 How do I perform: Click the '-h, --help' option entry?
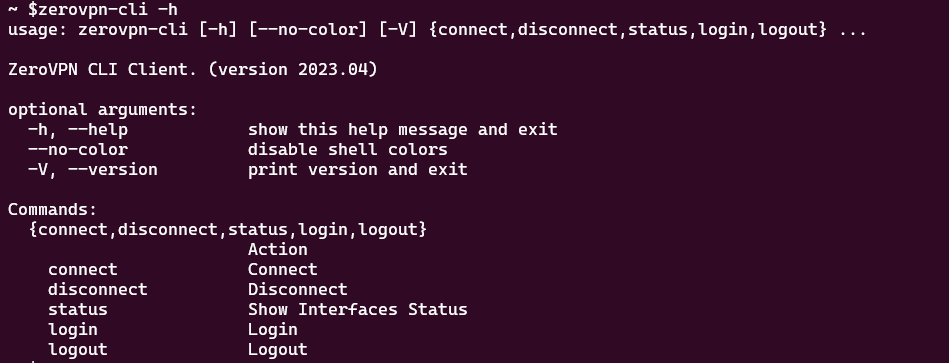77,129
